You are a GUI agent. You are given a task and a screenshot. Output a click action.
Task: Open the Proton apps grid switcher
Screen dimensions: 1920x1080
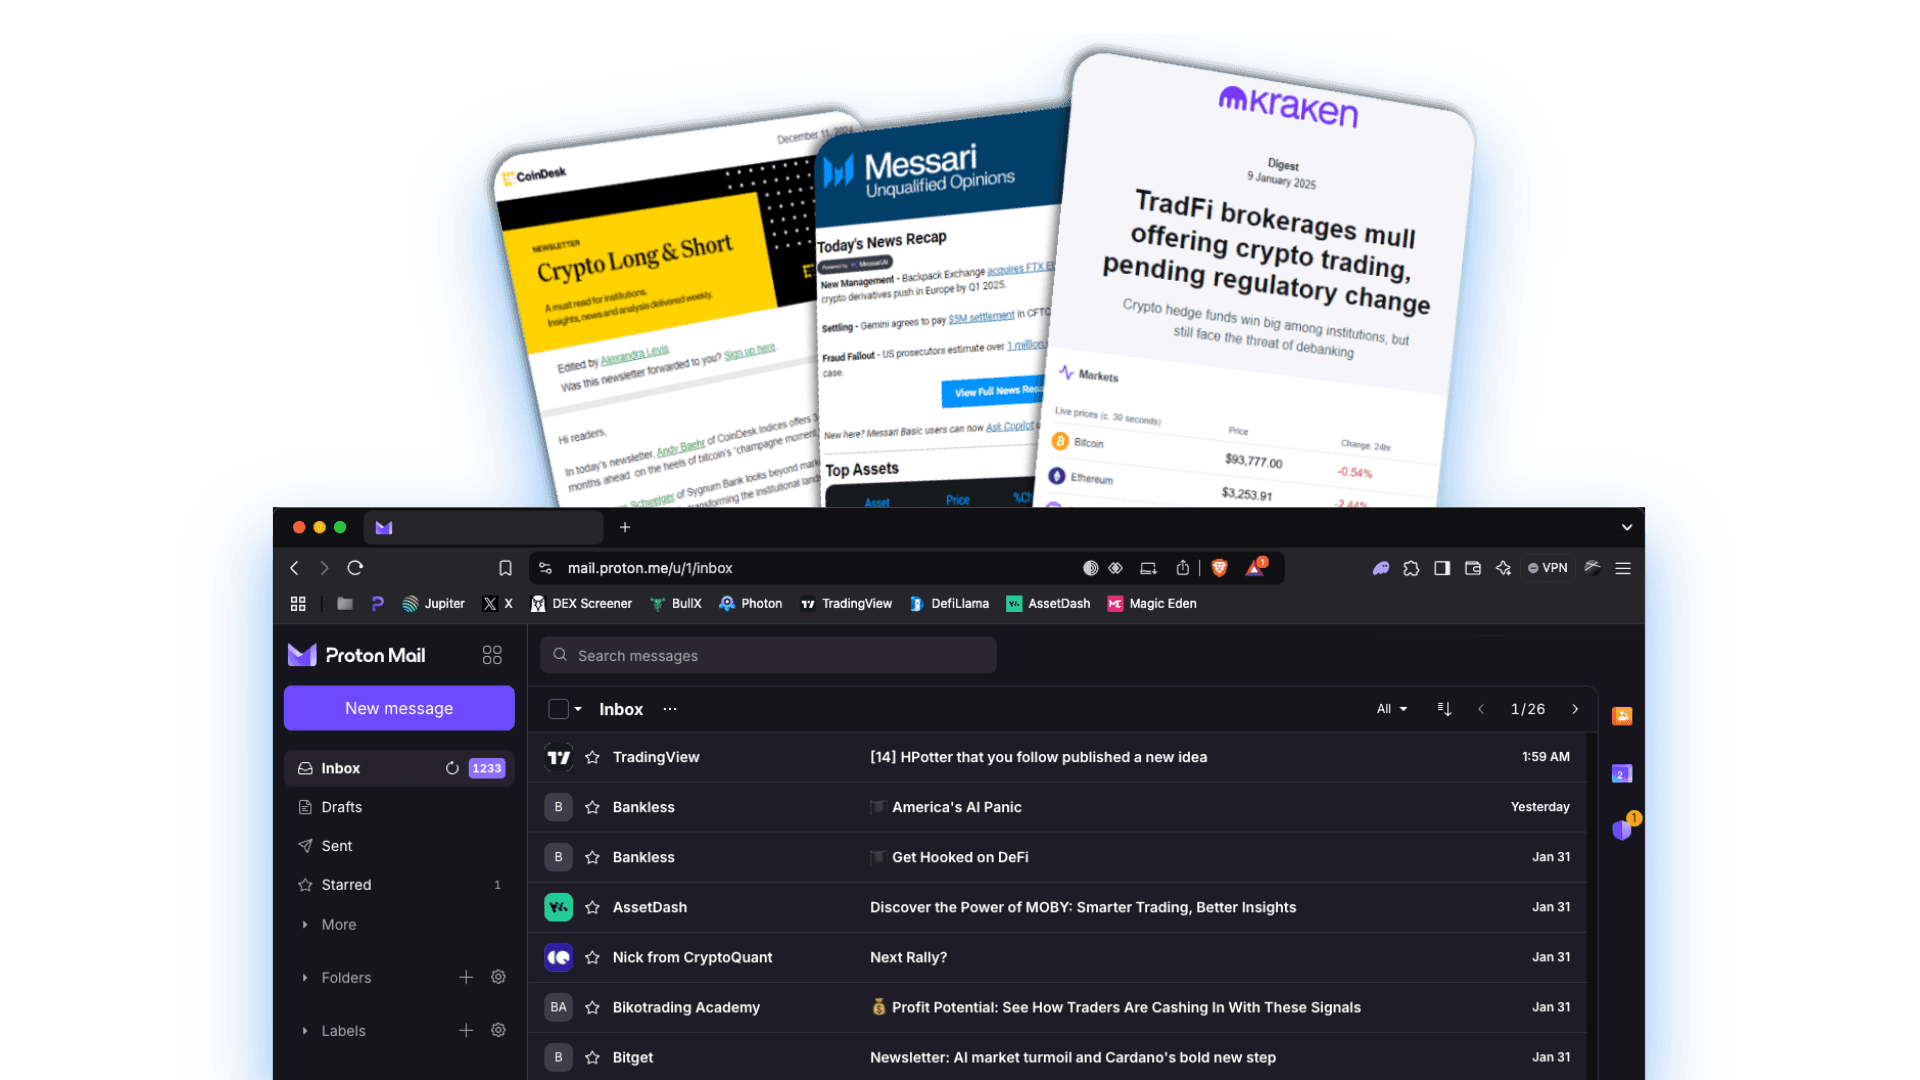point(492,655)
